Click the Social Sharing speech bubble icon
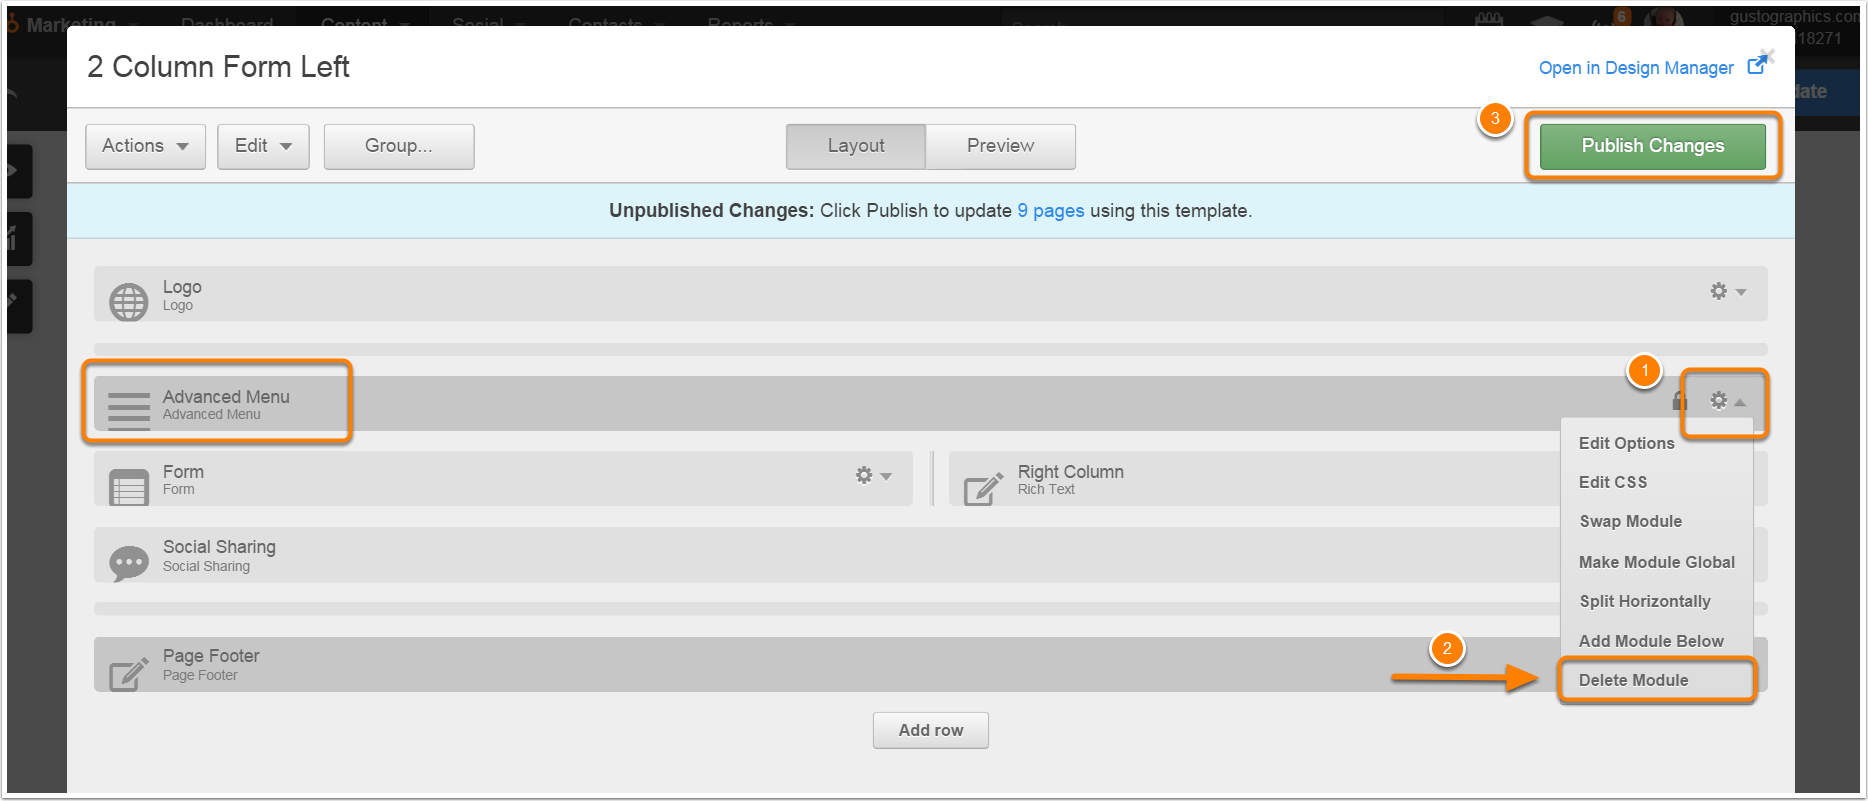The image size is (1868, 801). pyautogui.click(x=128, y=563)
